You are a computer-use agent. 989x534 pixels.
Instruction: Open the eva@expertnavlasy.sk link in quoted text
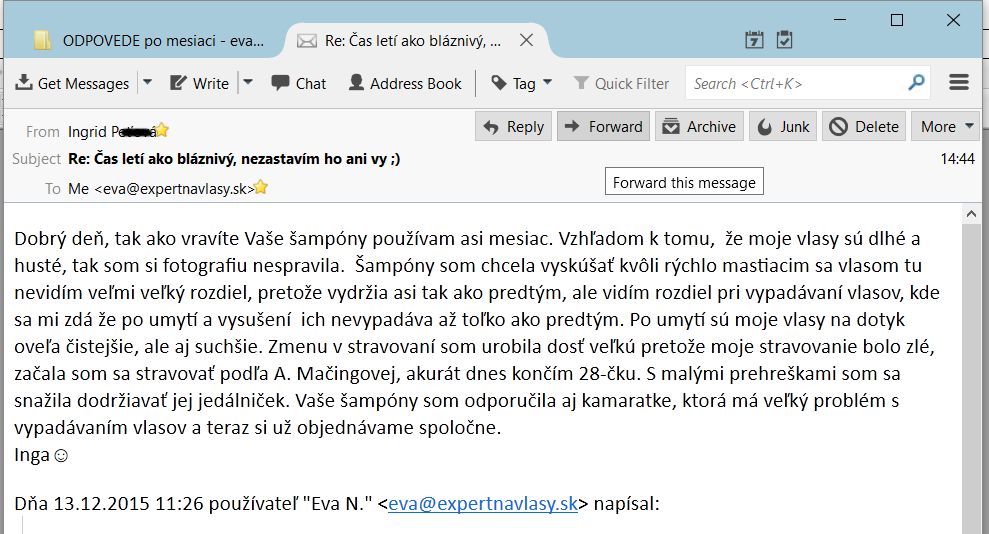click(x=483, y=503)
